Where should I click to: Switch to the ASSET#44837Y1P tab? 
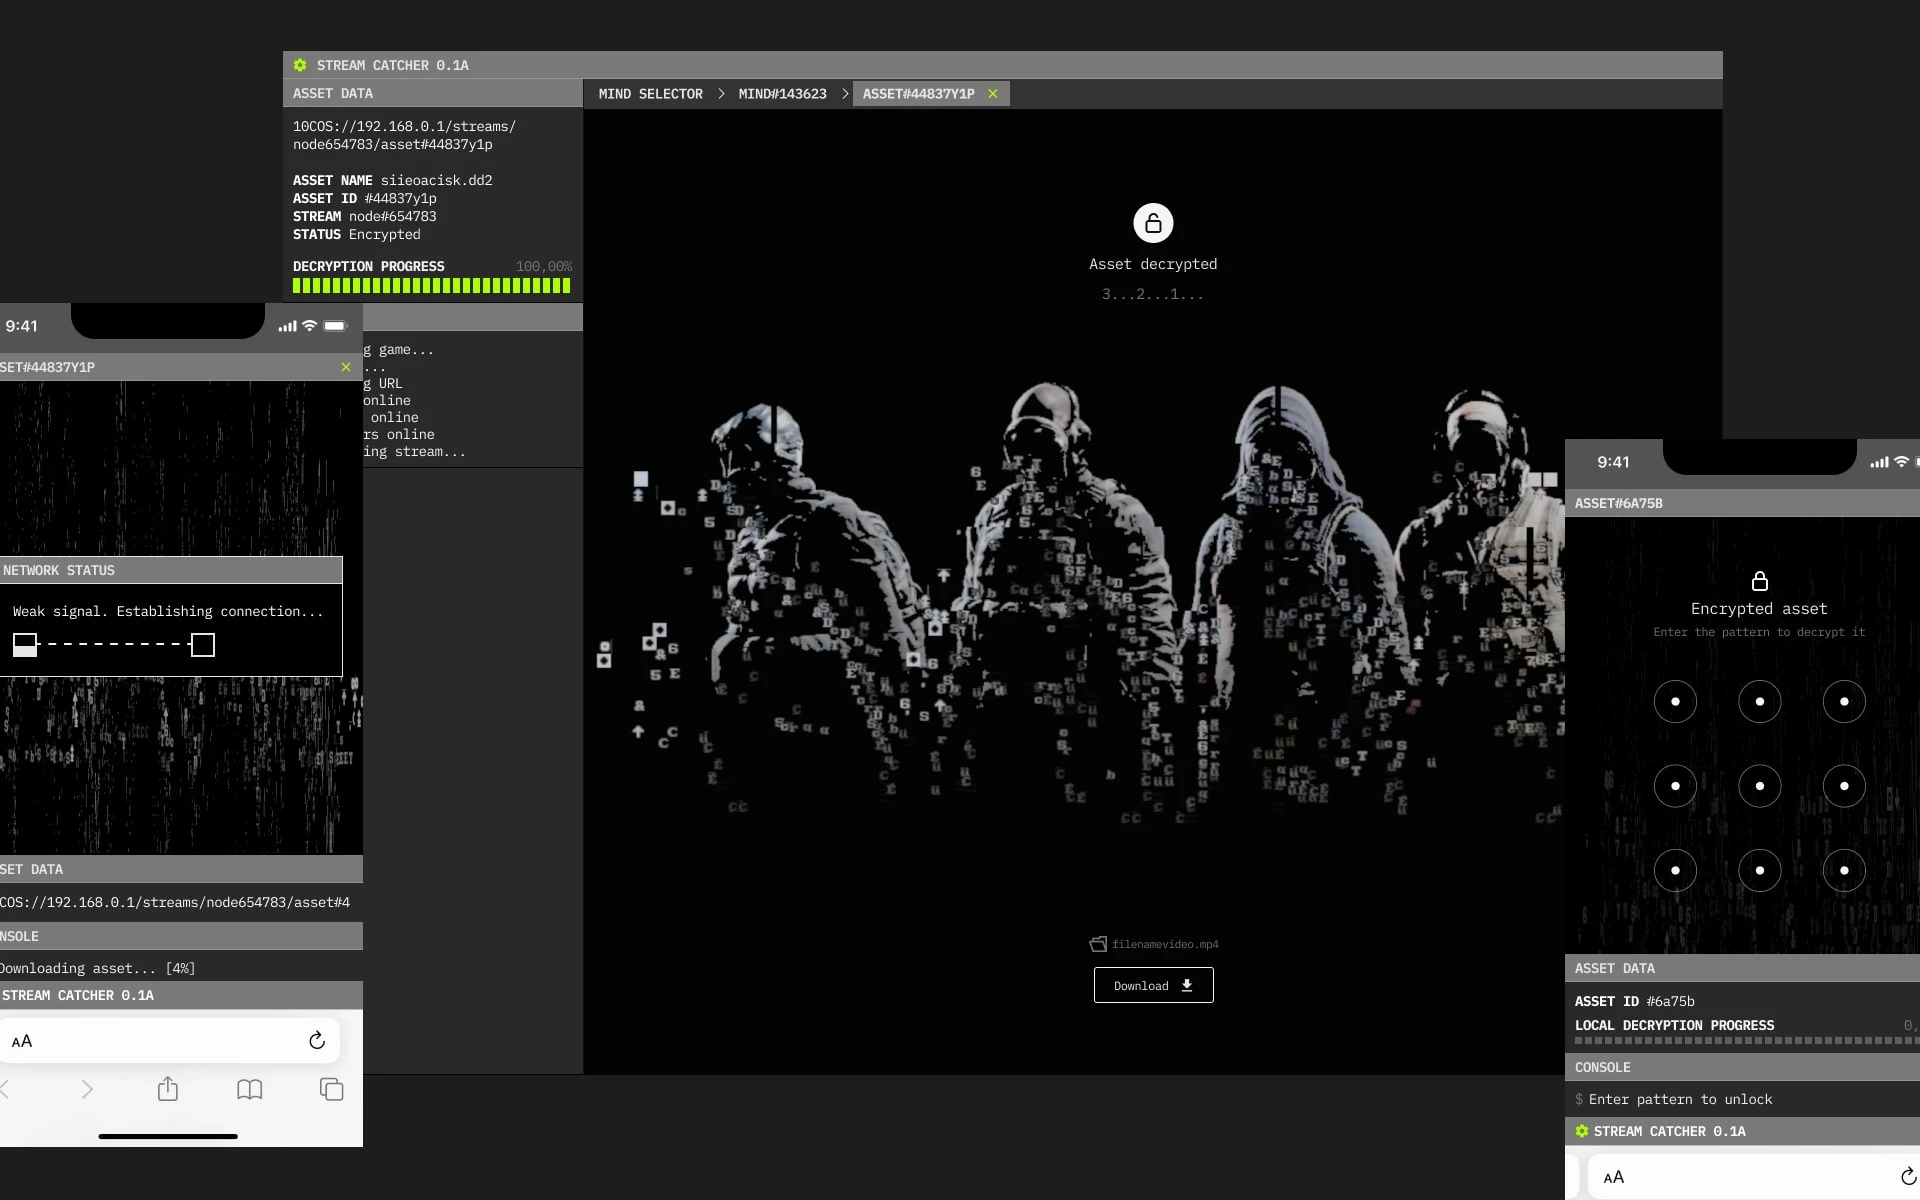[x=918, y=94]
